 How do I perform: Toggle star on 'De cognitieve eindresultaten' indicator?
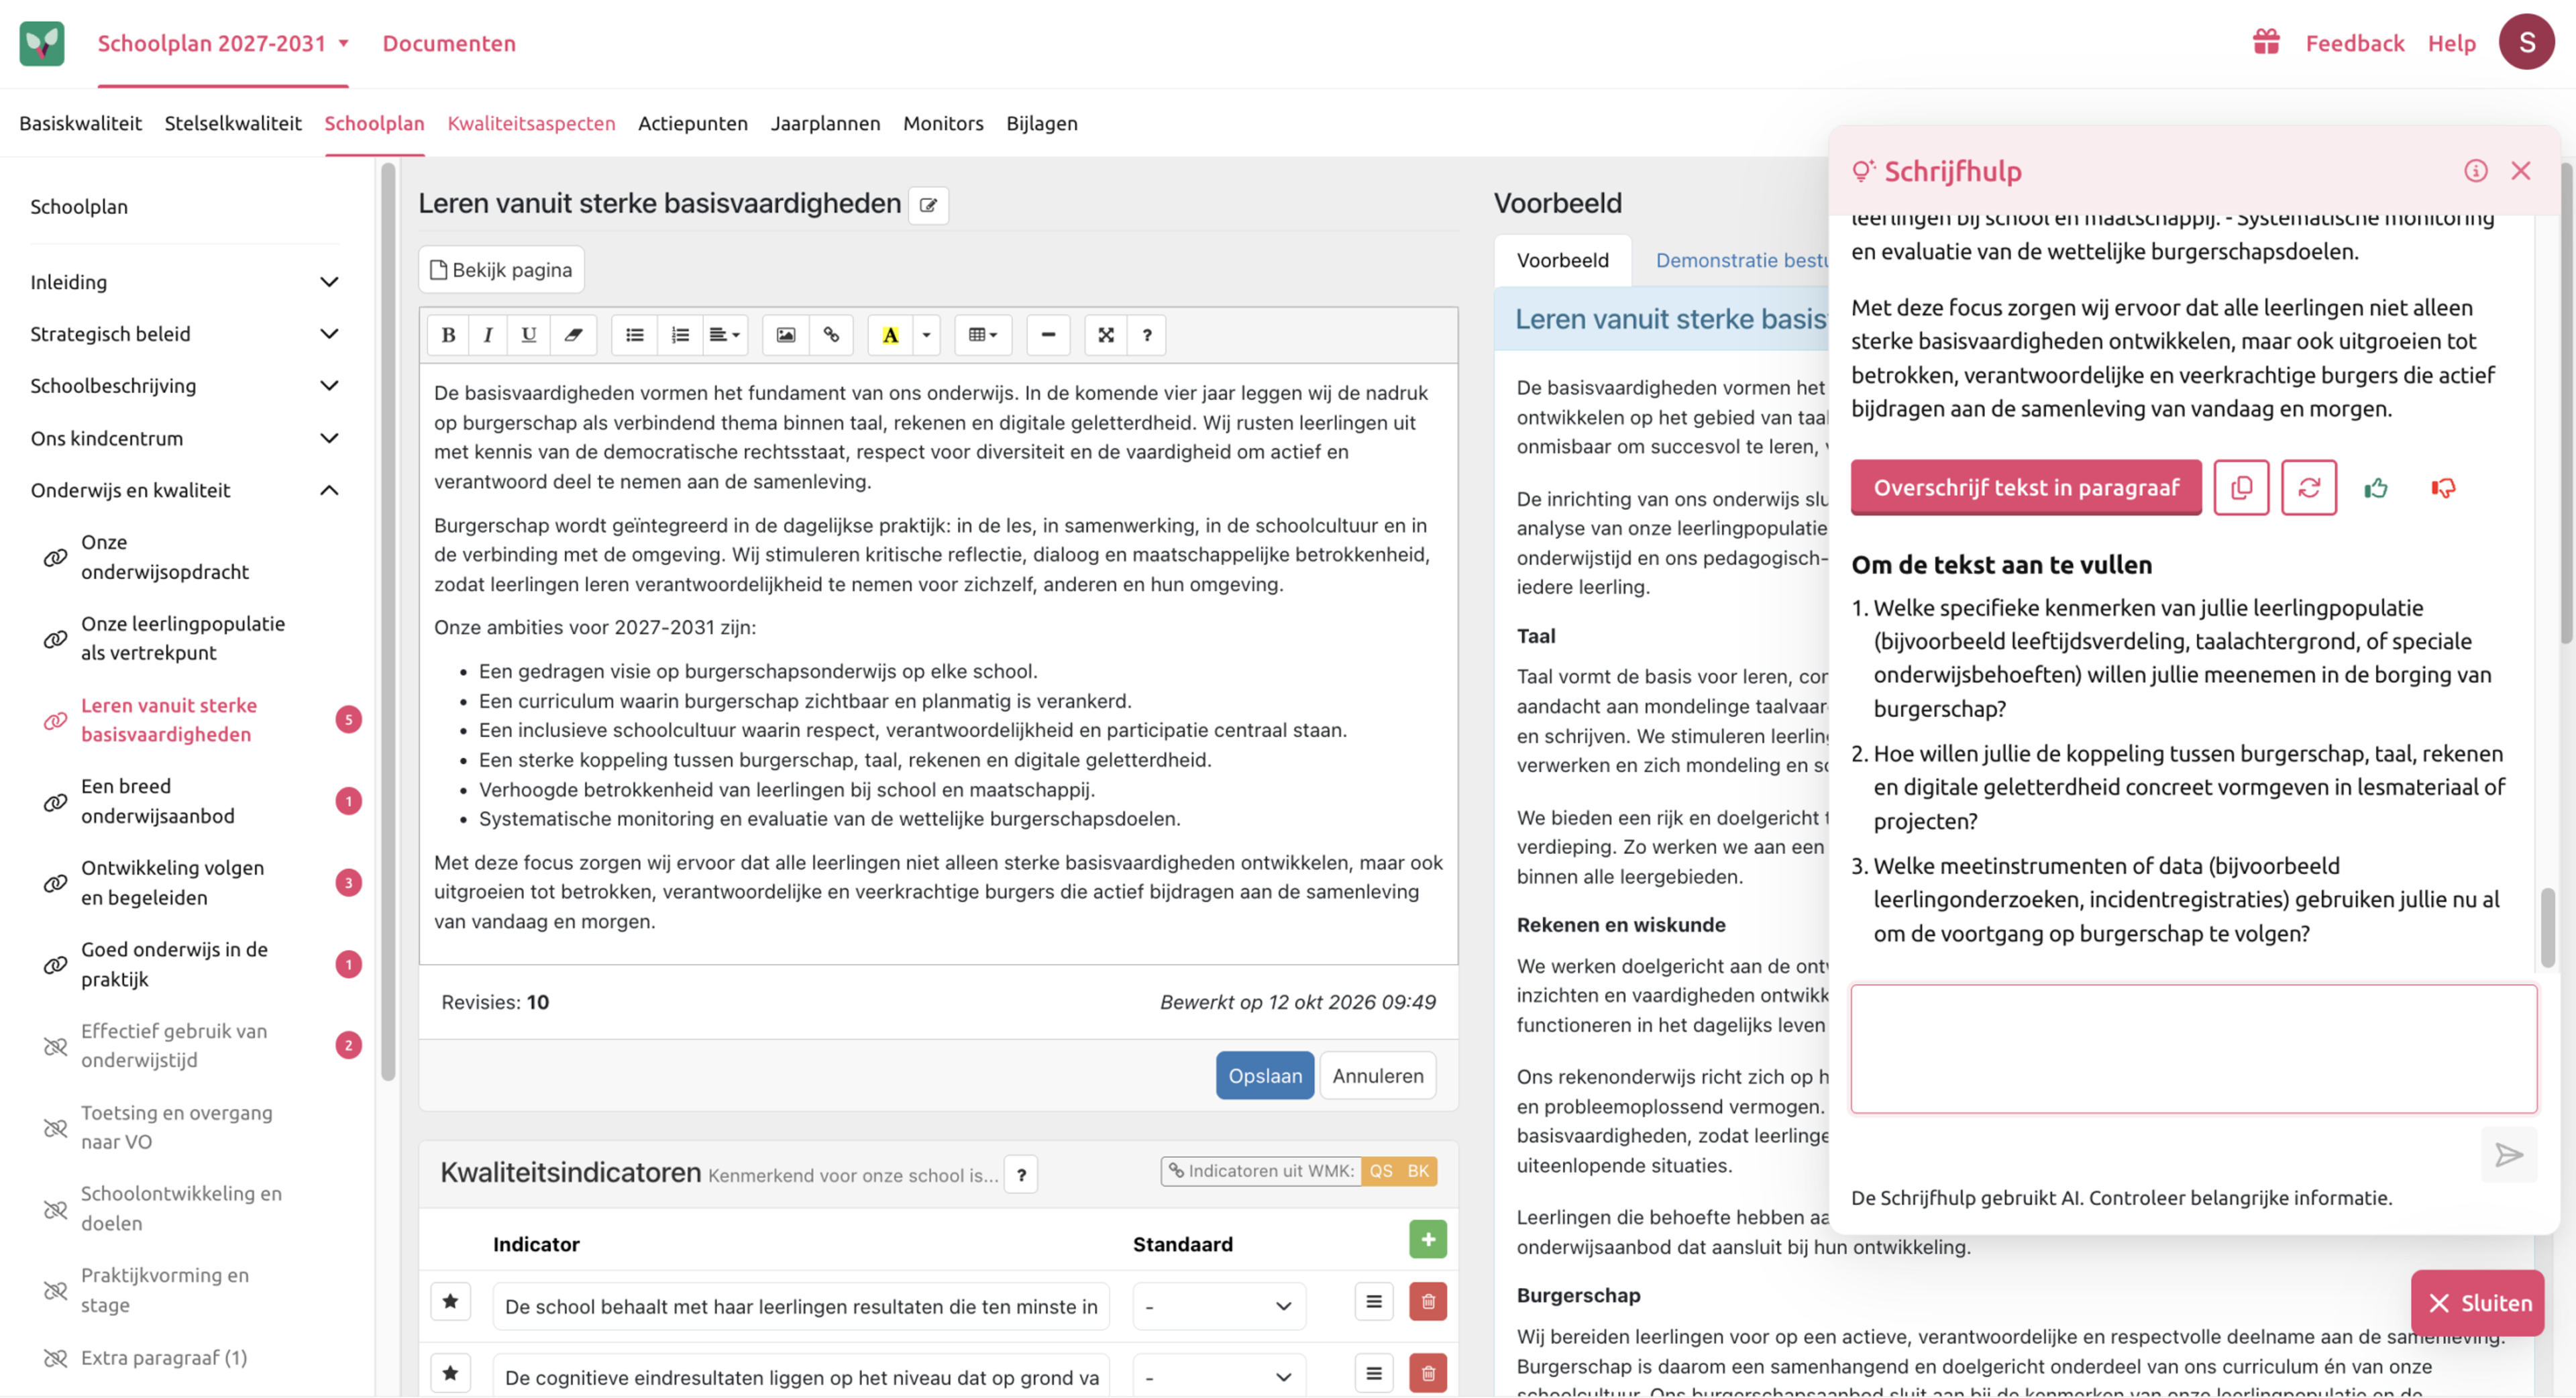(450, 1374)
